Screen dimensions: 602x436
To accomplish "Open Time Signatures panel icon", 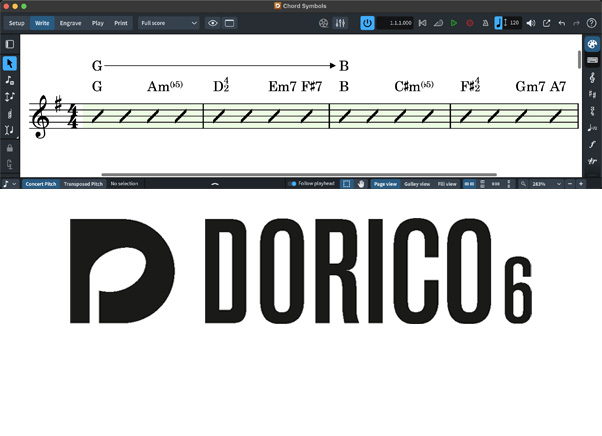I will tap(592, 111).
